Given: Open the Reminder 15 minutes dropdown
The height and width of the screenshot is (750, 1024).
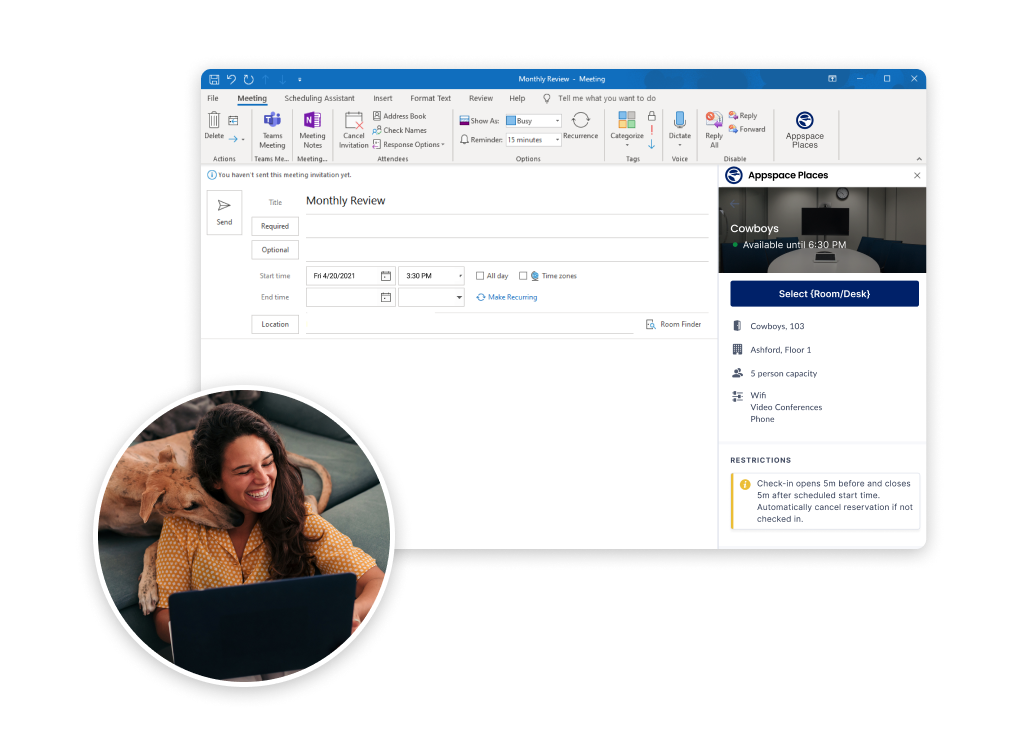Looking at the screenshot, I should 556,140.
